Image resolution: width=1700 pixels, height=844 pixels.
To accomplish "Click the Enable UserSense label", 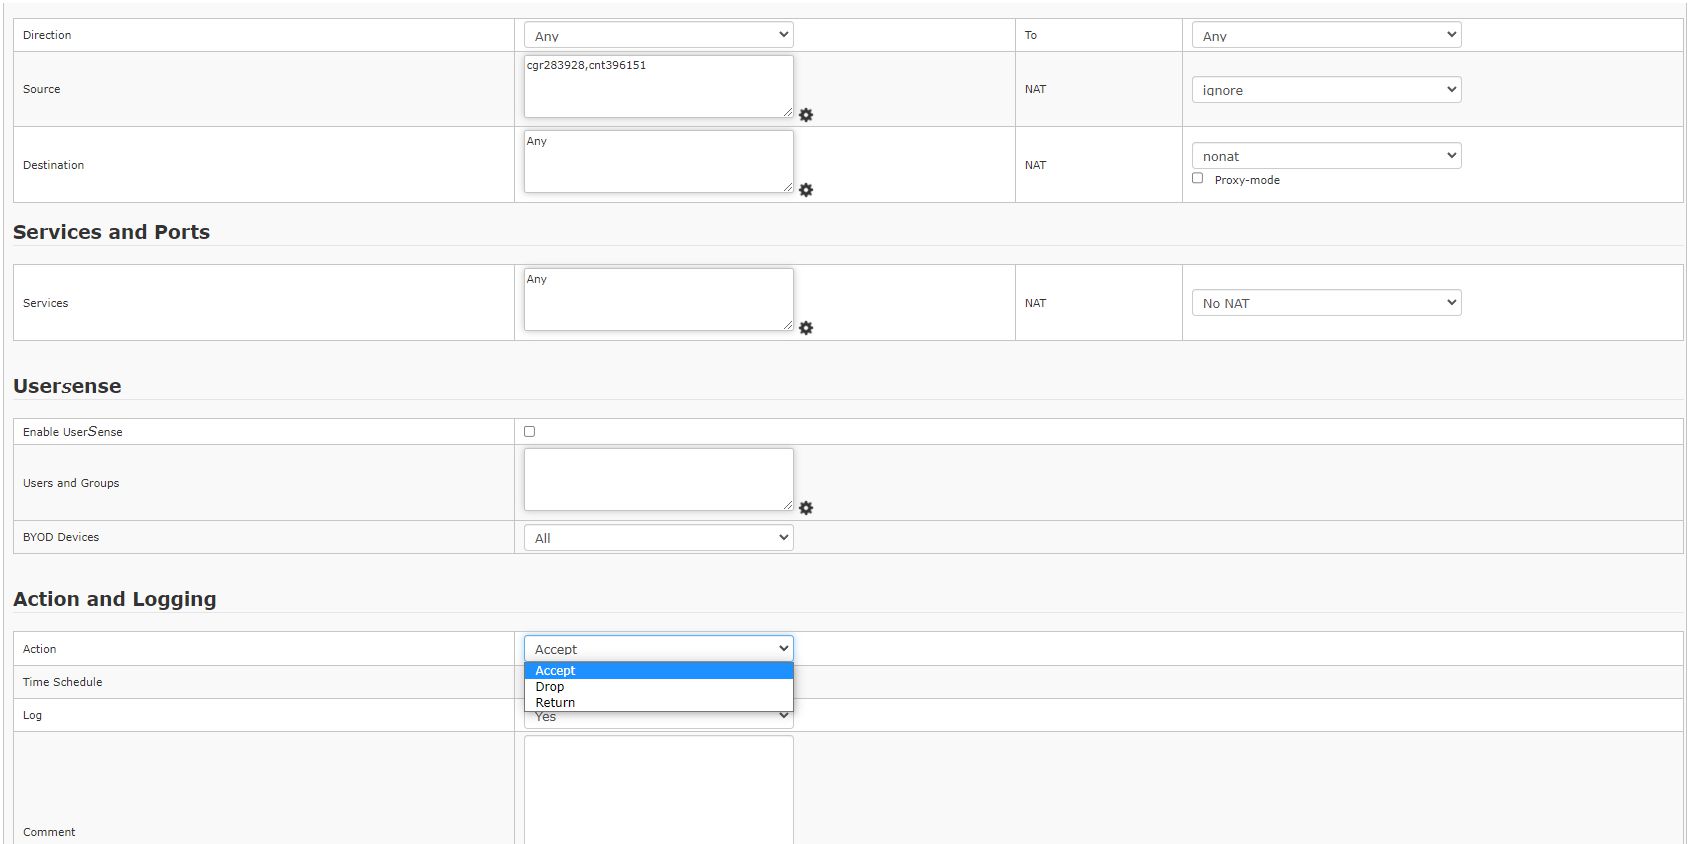I will [73, 432].
